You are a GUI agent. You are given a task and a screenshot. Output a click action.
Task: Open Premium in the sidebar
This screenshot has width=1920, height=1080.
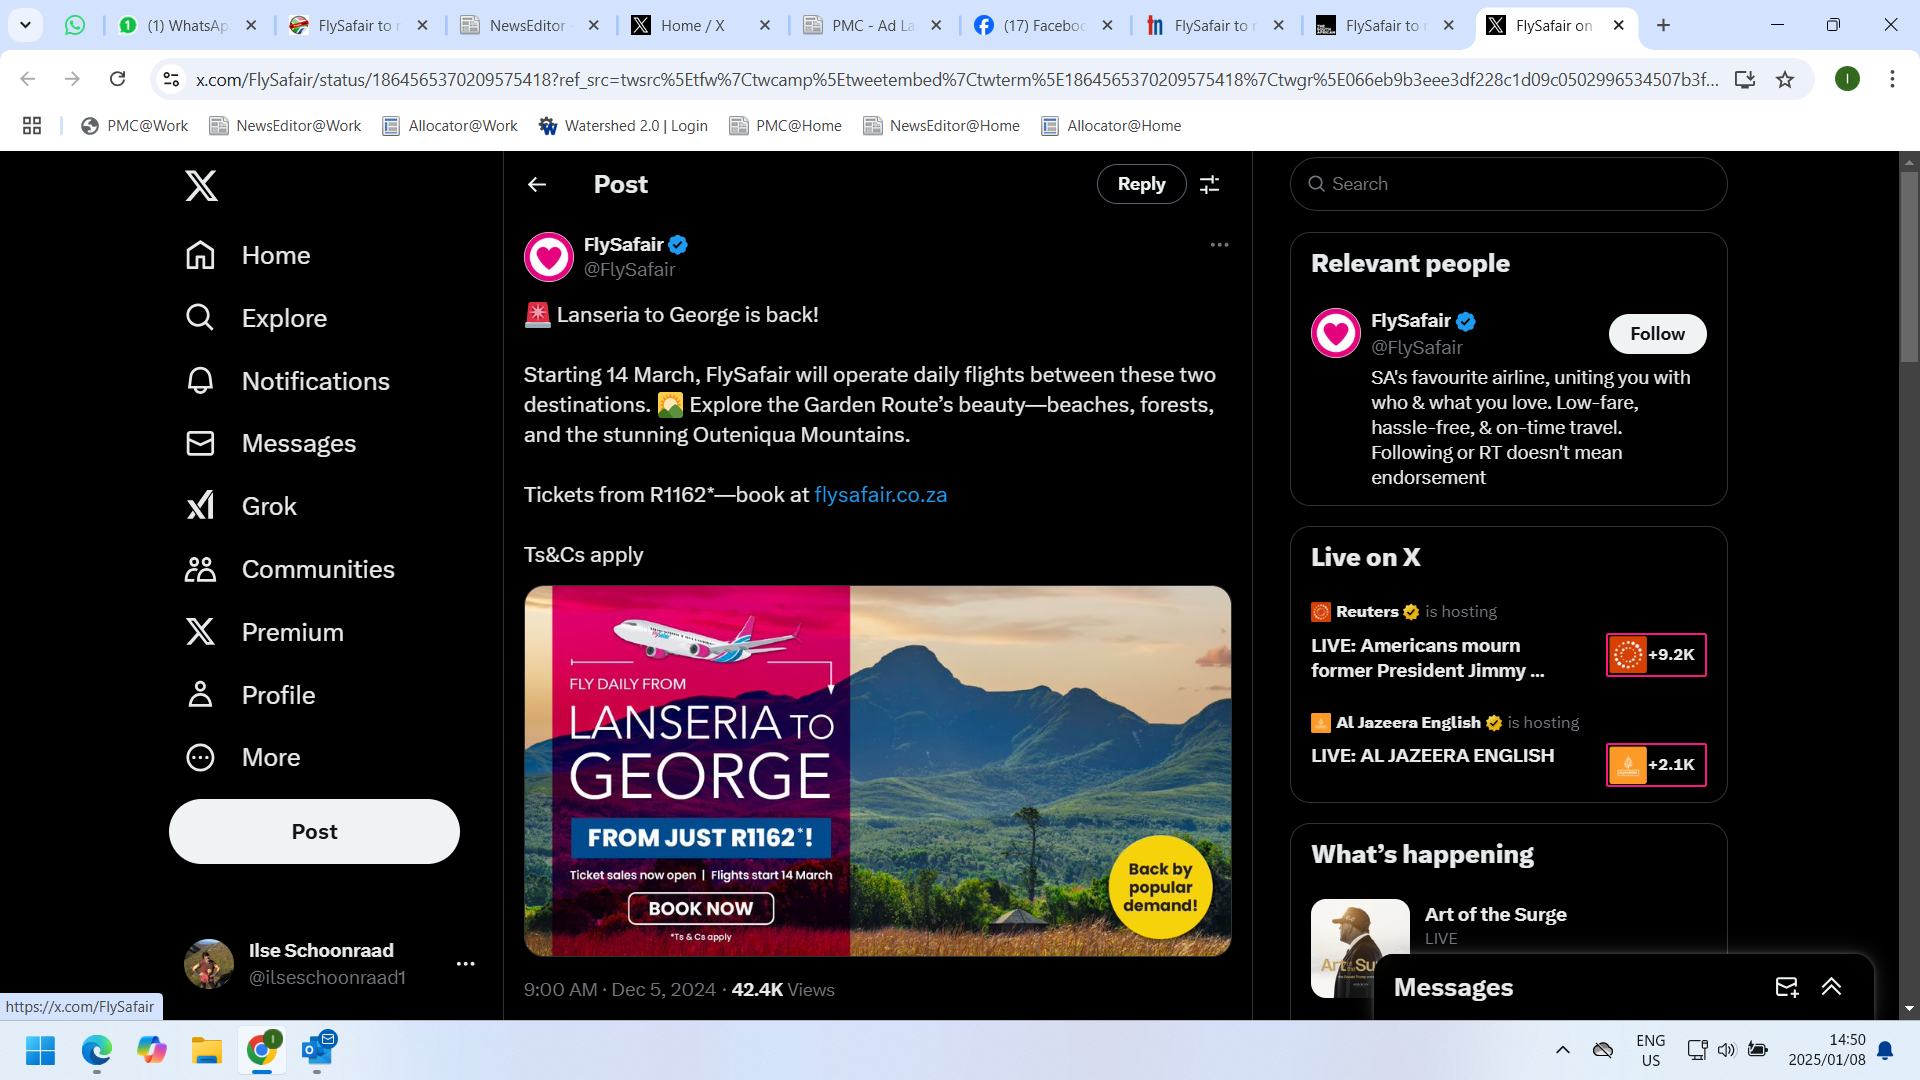[264, 632]
